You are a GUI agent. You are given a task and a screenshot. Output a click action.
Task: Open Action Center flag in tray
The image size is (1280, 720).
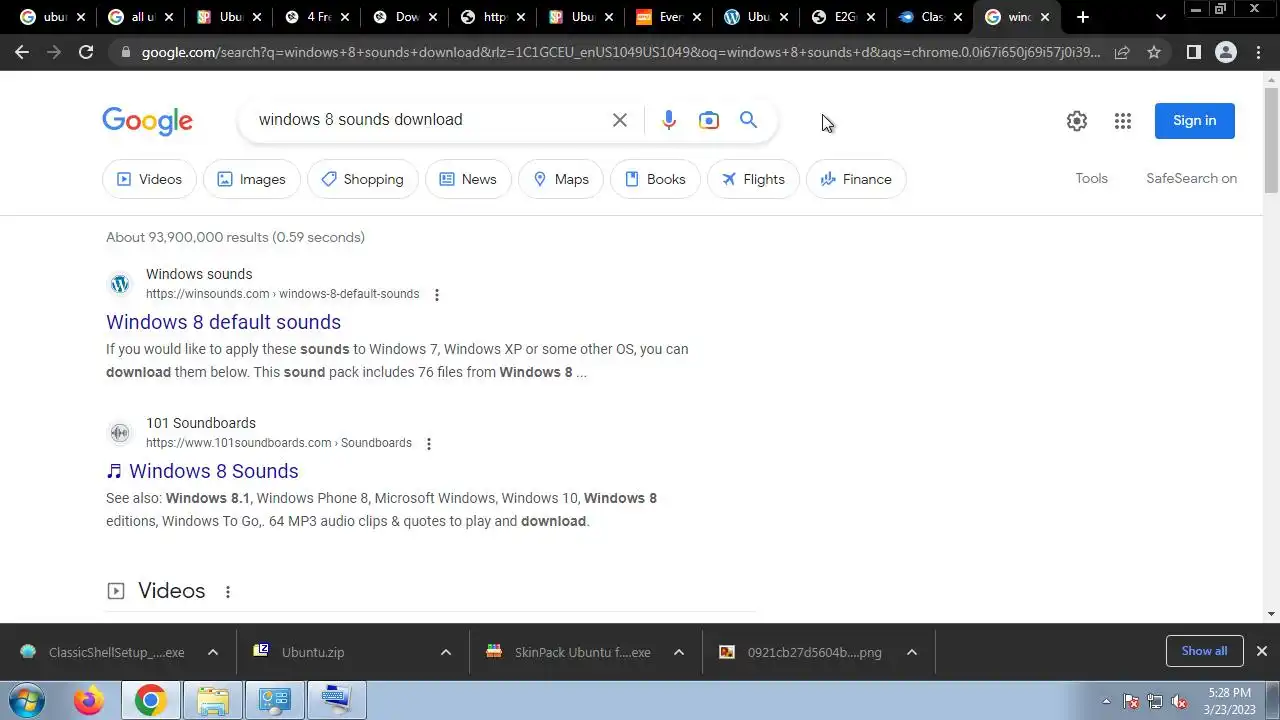click(x=1131, y=701)
